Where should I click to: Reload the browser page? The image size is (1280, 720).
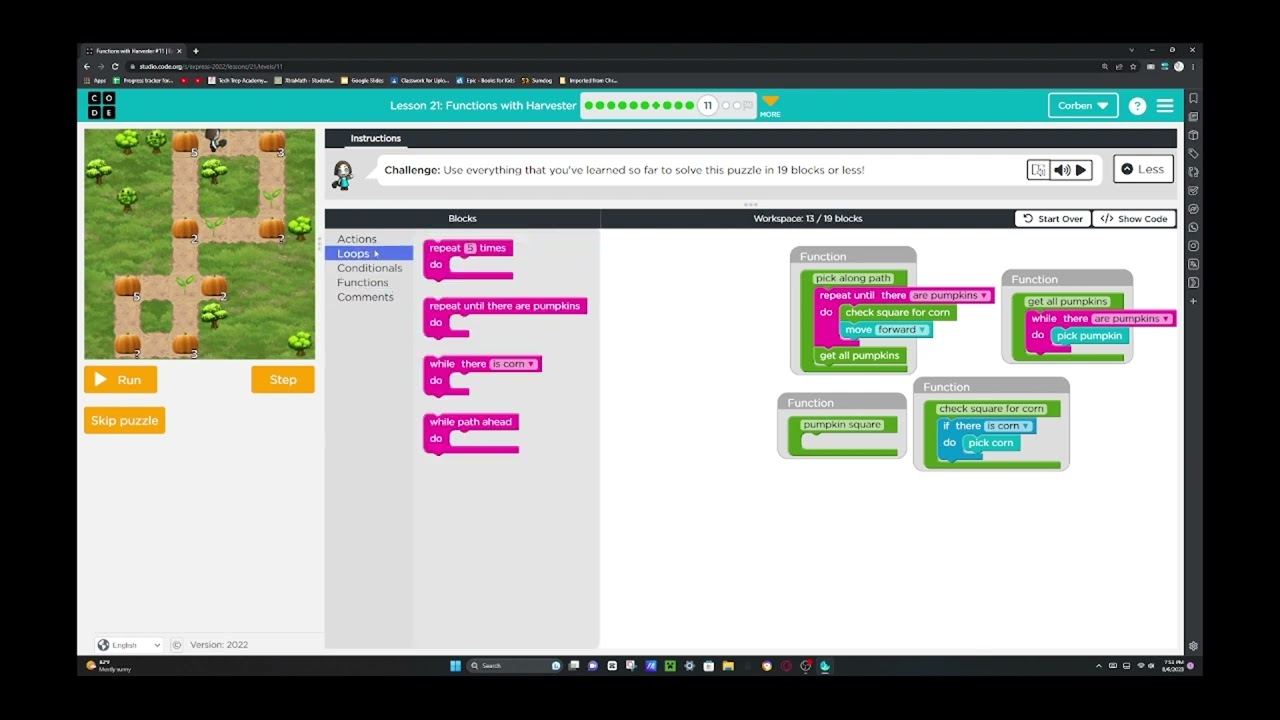115,66
